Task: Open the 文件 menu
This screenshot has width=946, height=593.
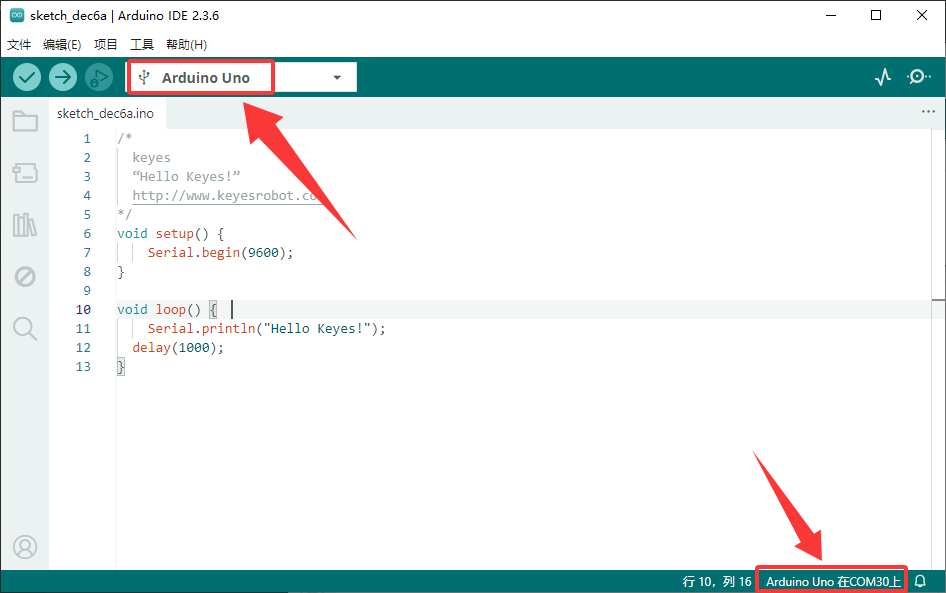Action: pyautogui.click(x=19, y=45)
